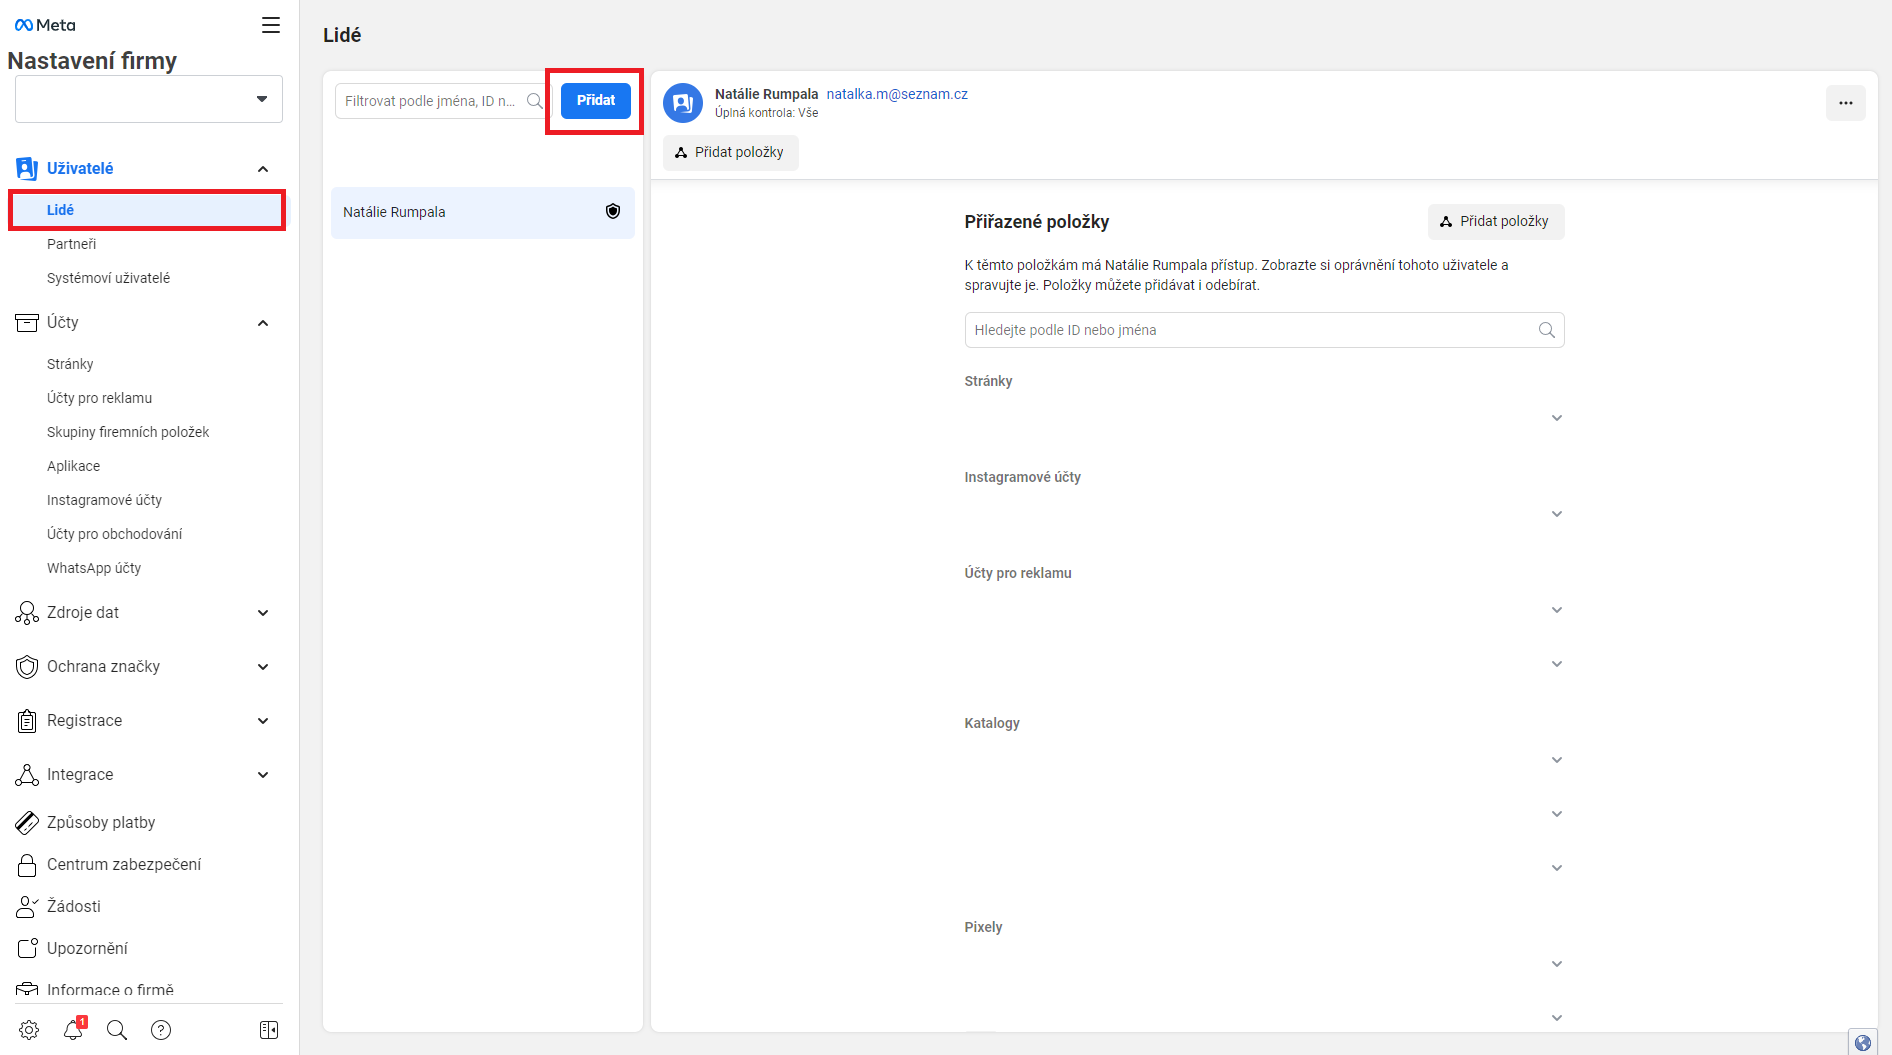
Task: Select Natálie Rumpala in people list
Action: 483,212
